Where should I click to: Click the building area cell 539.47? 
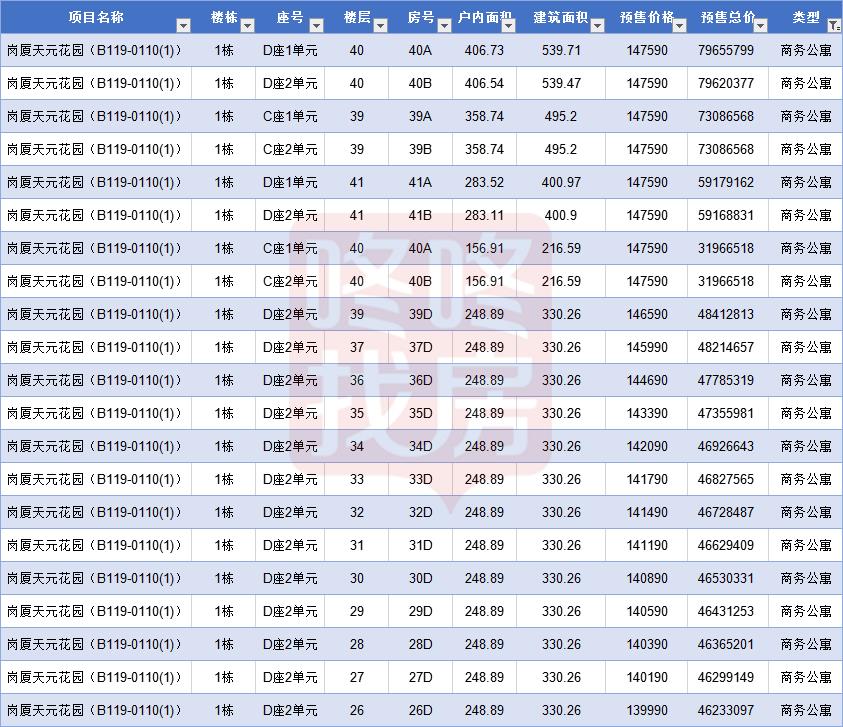coord(560,83)
